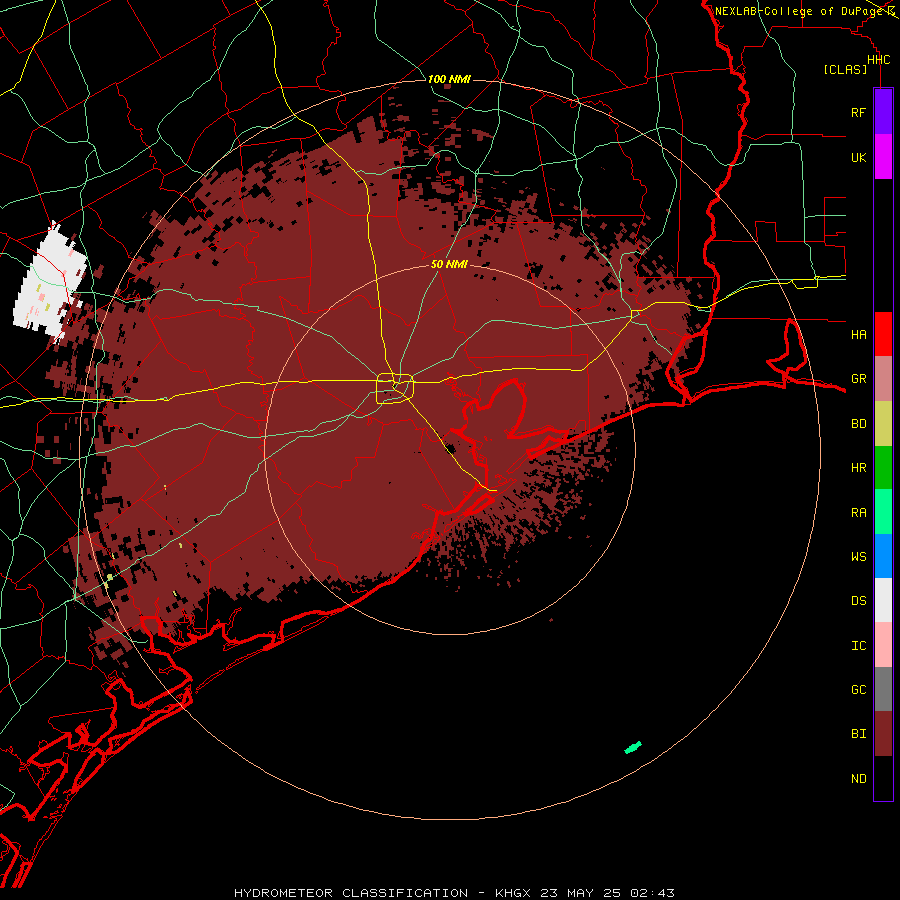The image size is (900, 900).
Task: Select the DS white legend swatch
Action: coord(883,600)
